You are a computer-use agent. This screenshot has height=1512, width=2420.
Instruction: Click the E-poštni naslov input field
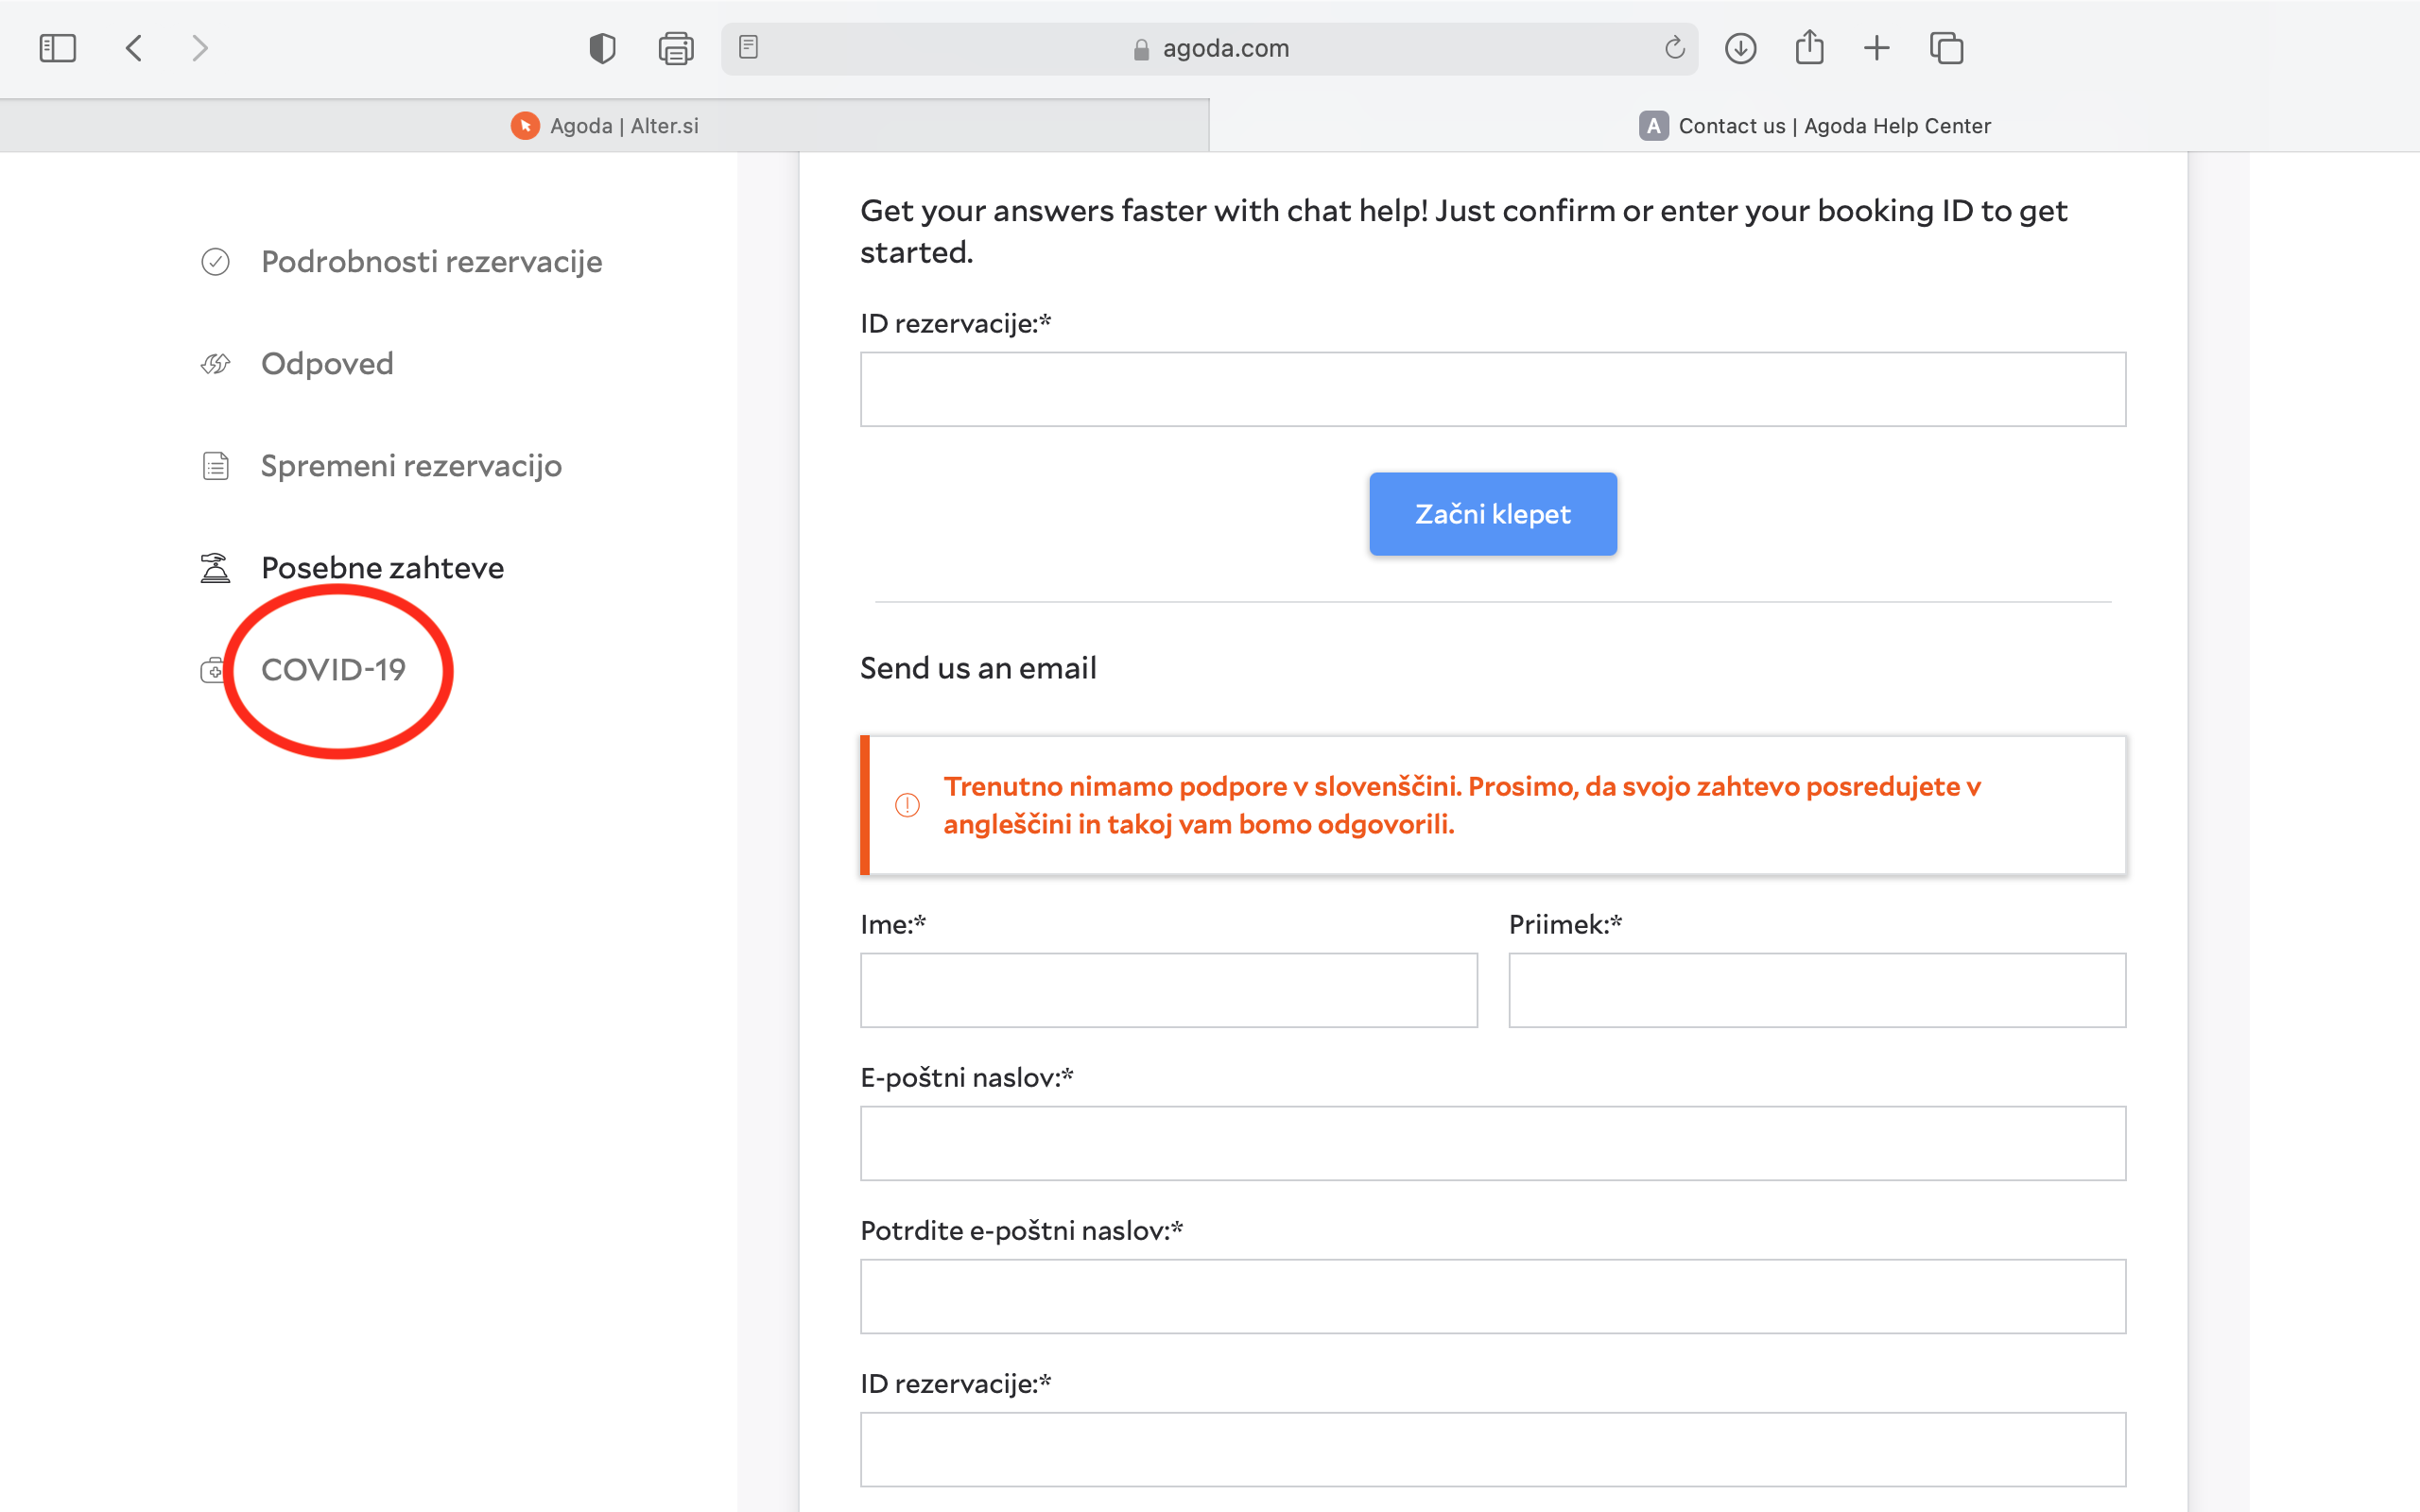tap(1493, 1143)
